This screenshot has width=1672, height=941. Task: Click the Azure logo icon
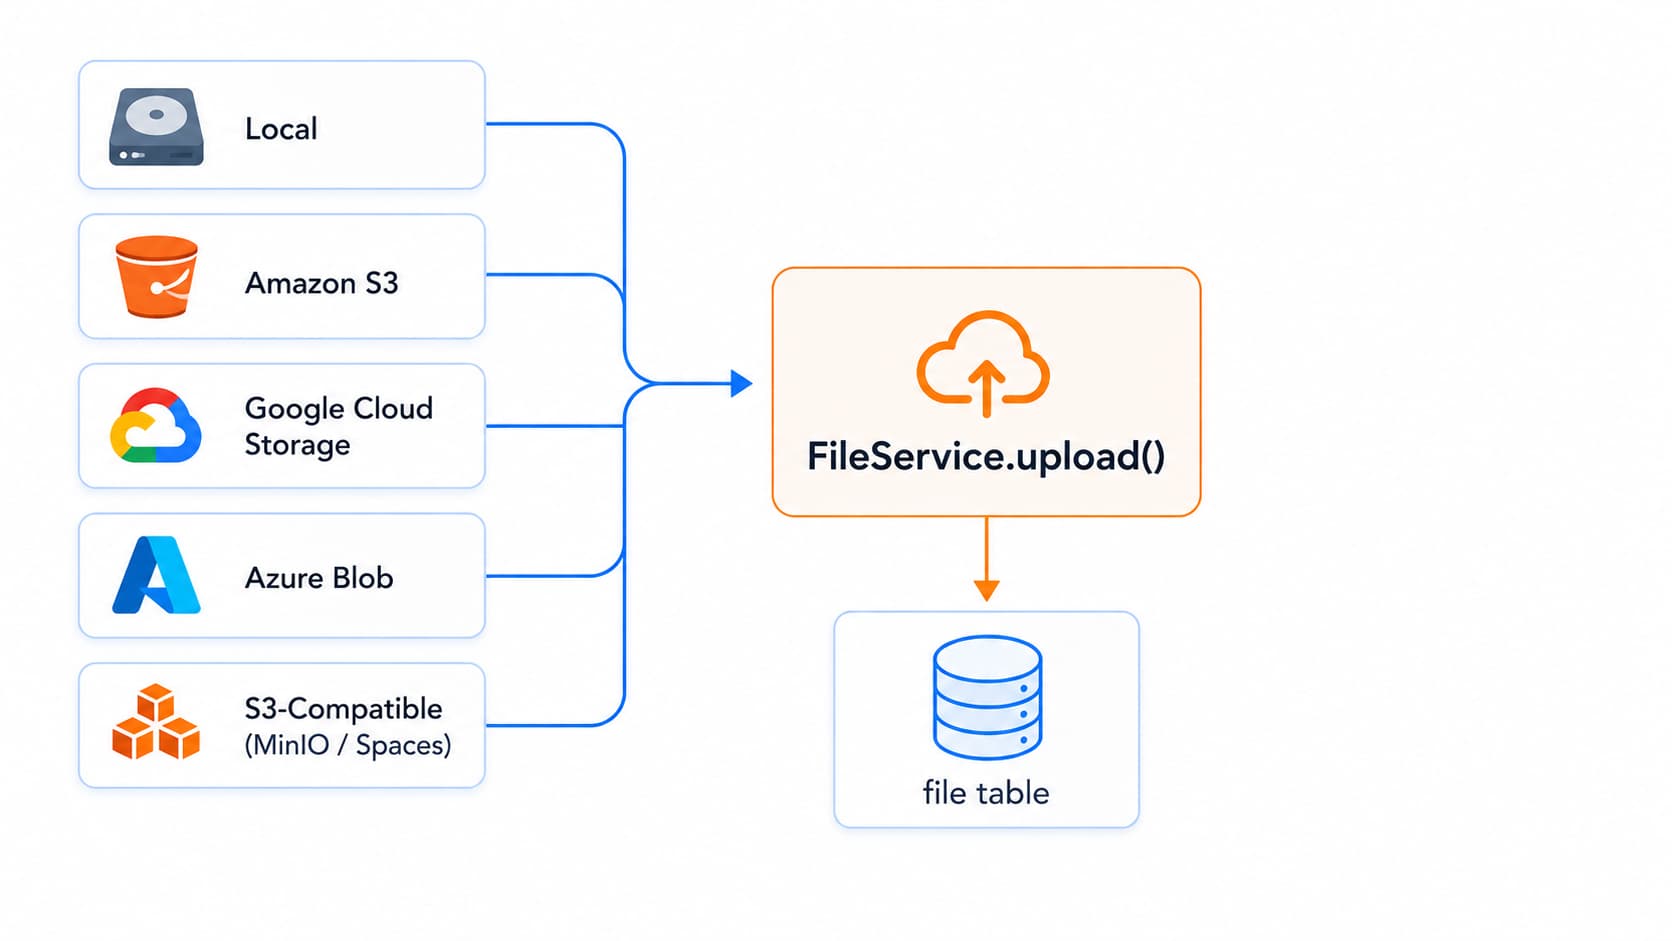[x=156, y=575]
